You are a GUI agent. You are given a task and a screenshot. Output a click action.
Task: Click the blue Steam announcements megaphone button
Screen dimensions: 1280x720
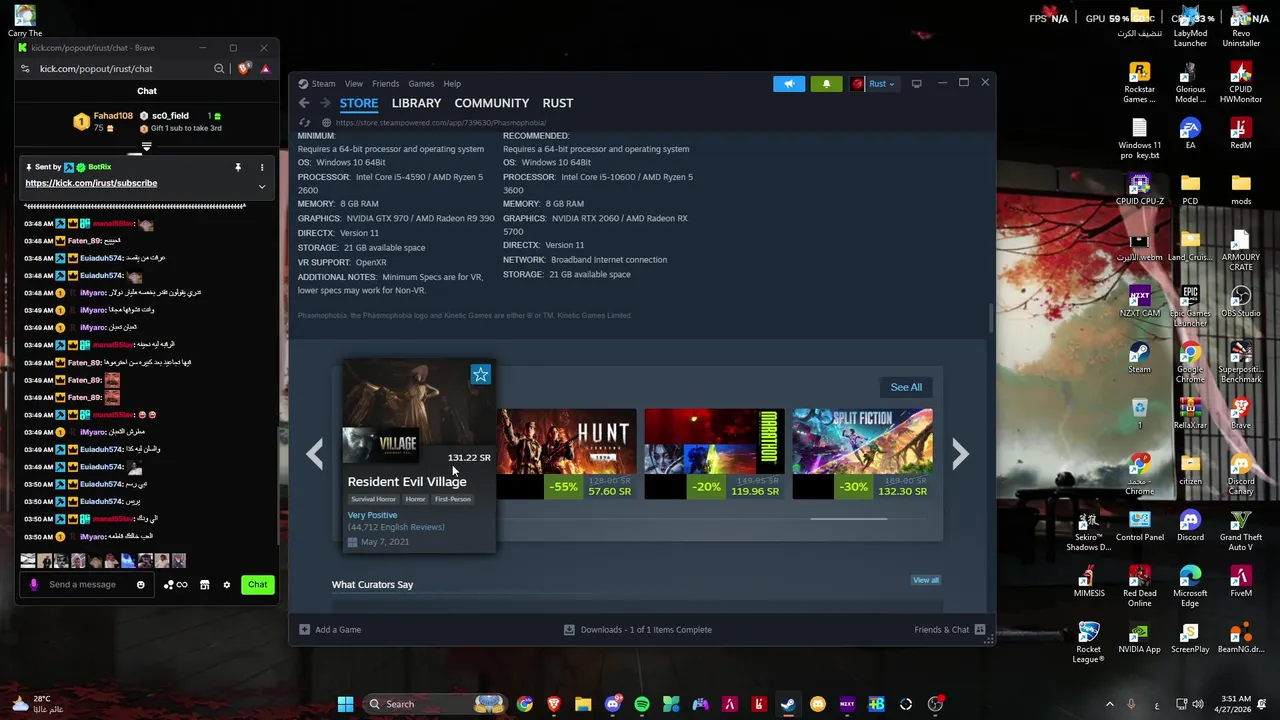click(x=789, y=84)
